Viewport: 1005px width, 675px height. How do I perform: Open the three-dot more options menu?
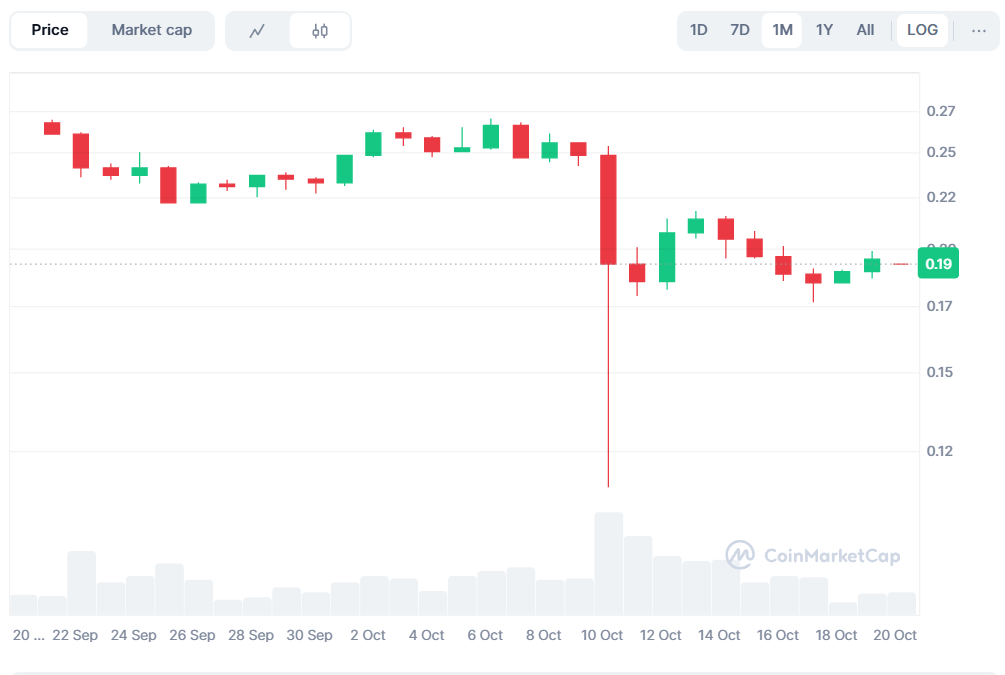pos(978,30)
